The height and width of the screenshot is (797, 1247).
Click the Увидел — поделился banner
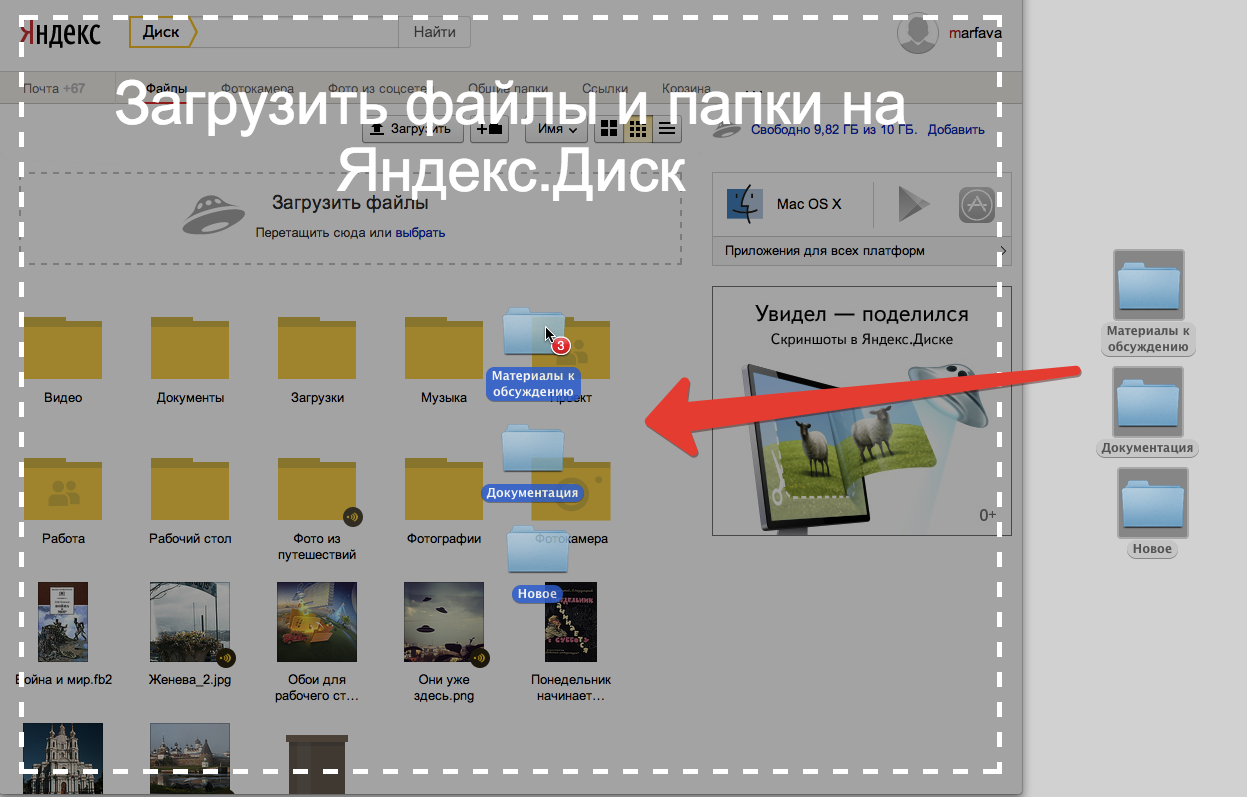pyautogui.click(x=861, y=411)
